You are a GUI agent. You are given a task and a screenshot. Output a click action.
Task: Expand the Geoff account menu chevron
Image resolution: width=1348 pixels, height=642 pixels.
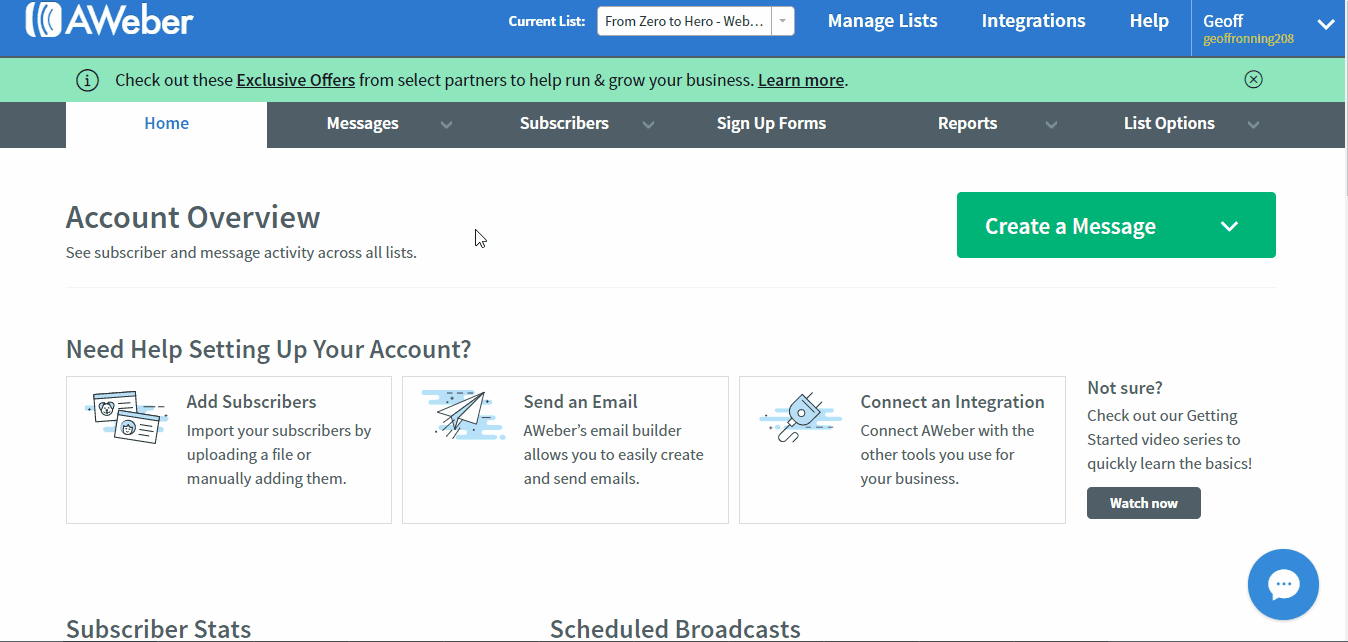coord(1326,25)
